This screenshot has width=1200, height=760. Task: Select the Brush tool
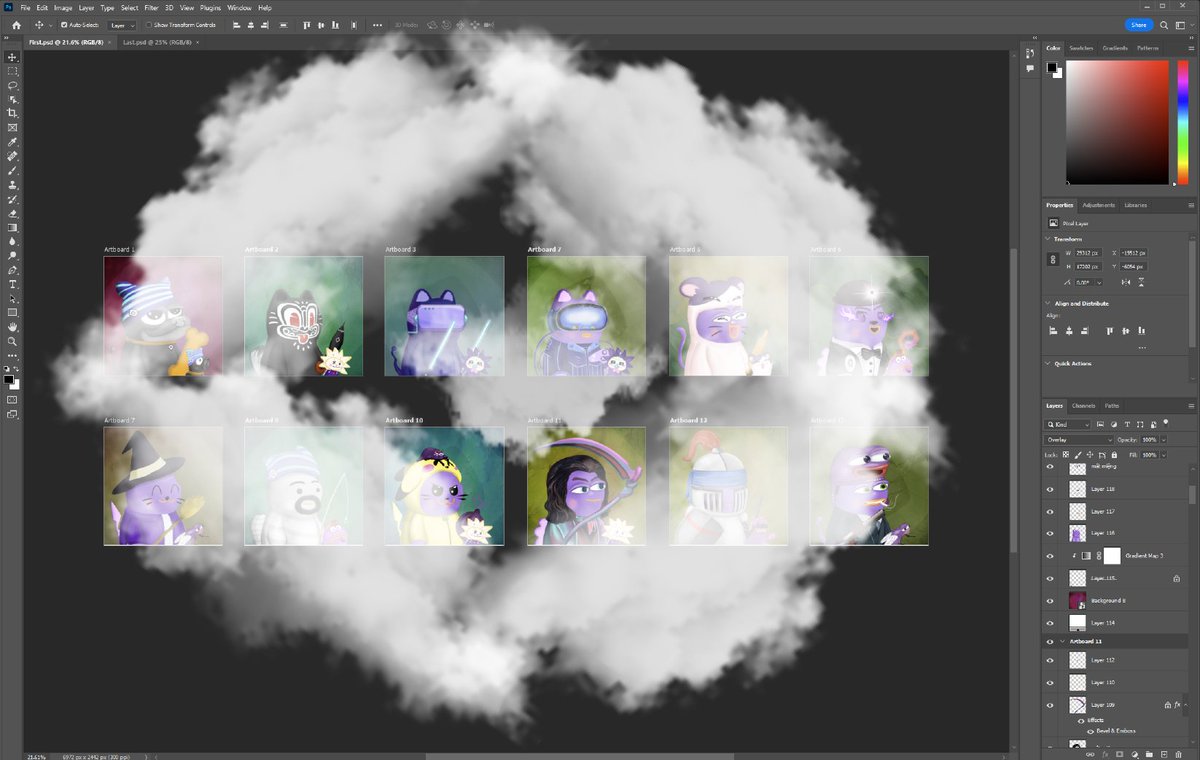coord(12,171)
